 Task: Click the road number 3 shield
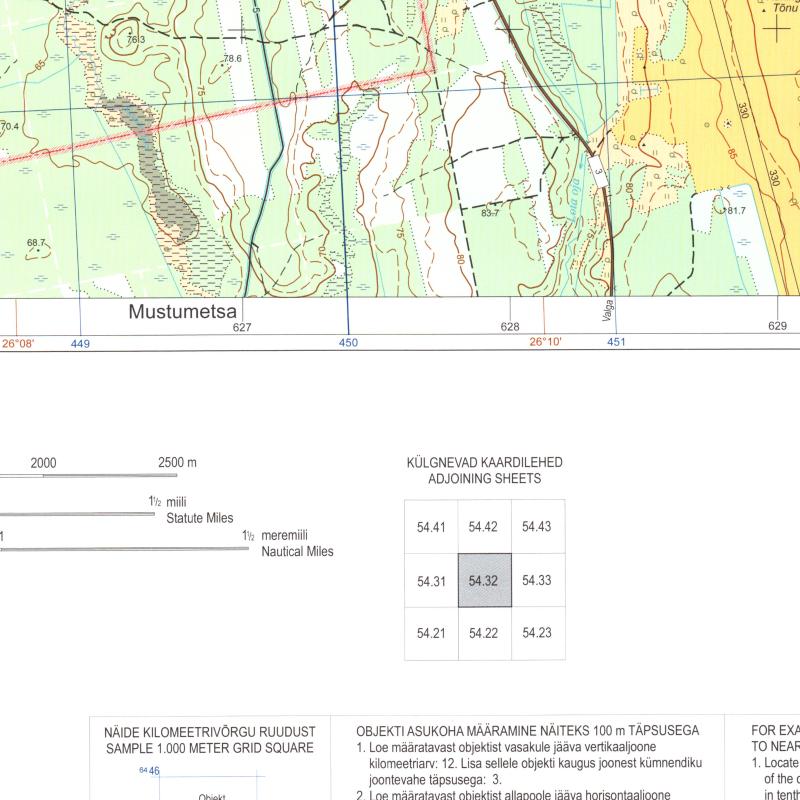[x=597, y=169]
